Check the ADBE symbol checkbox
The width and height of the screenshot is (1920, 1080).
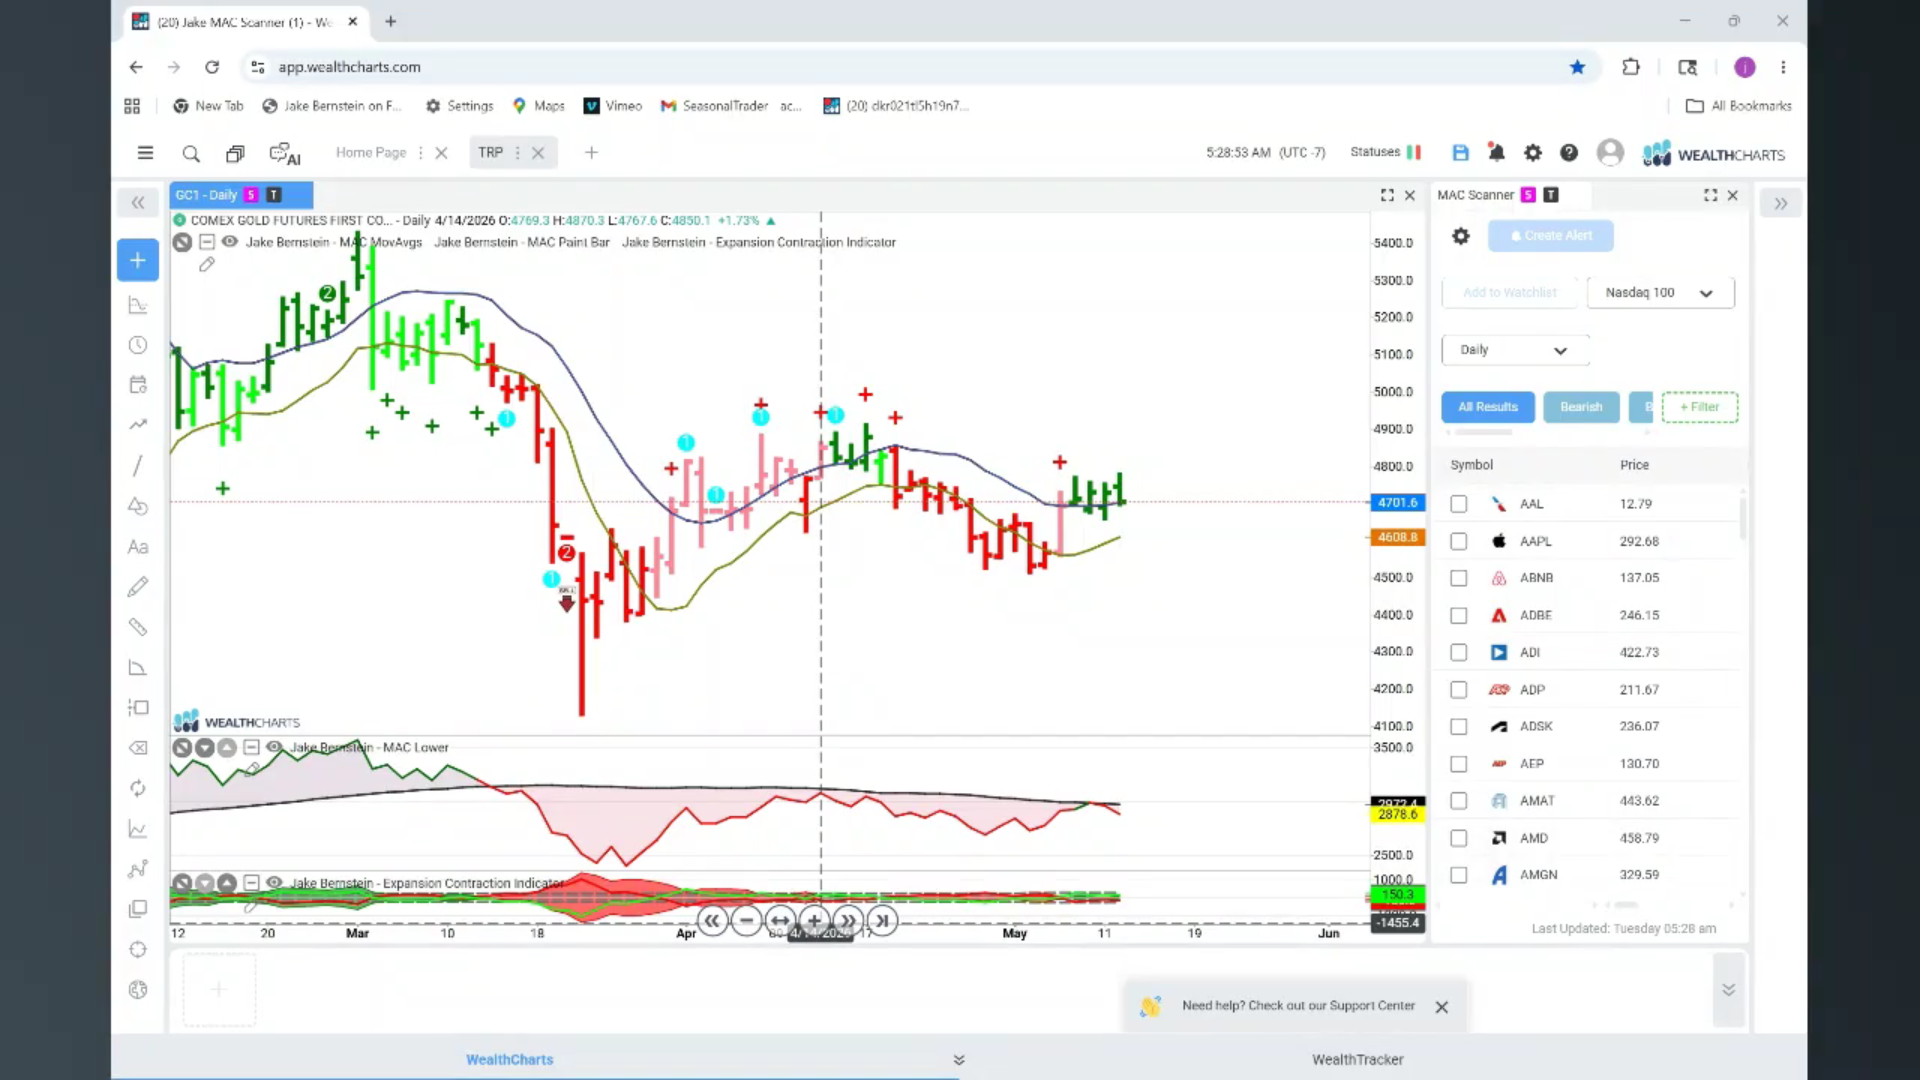[1459, 615]
